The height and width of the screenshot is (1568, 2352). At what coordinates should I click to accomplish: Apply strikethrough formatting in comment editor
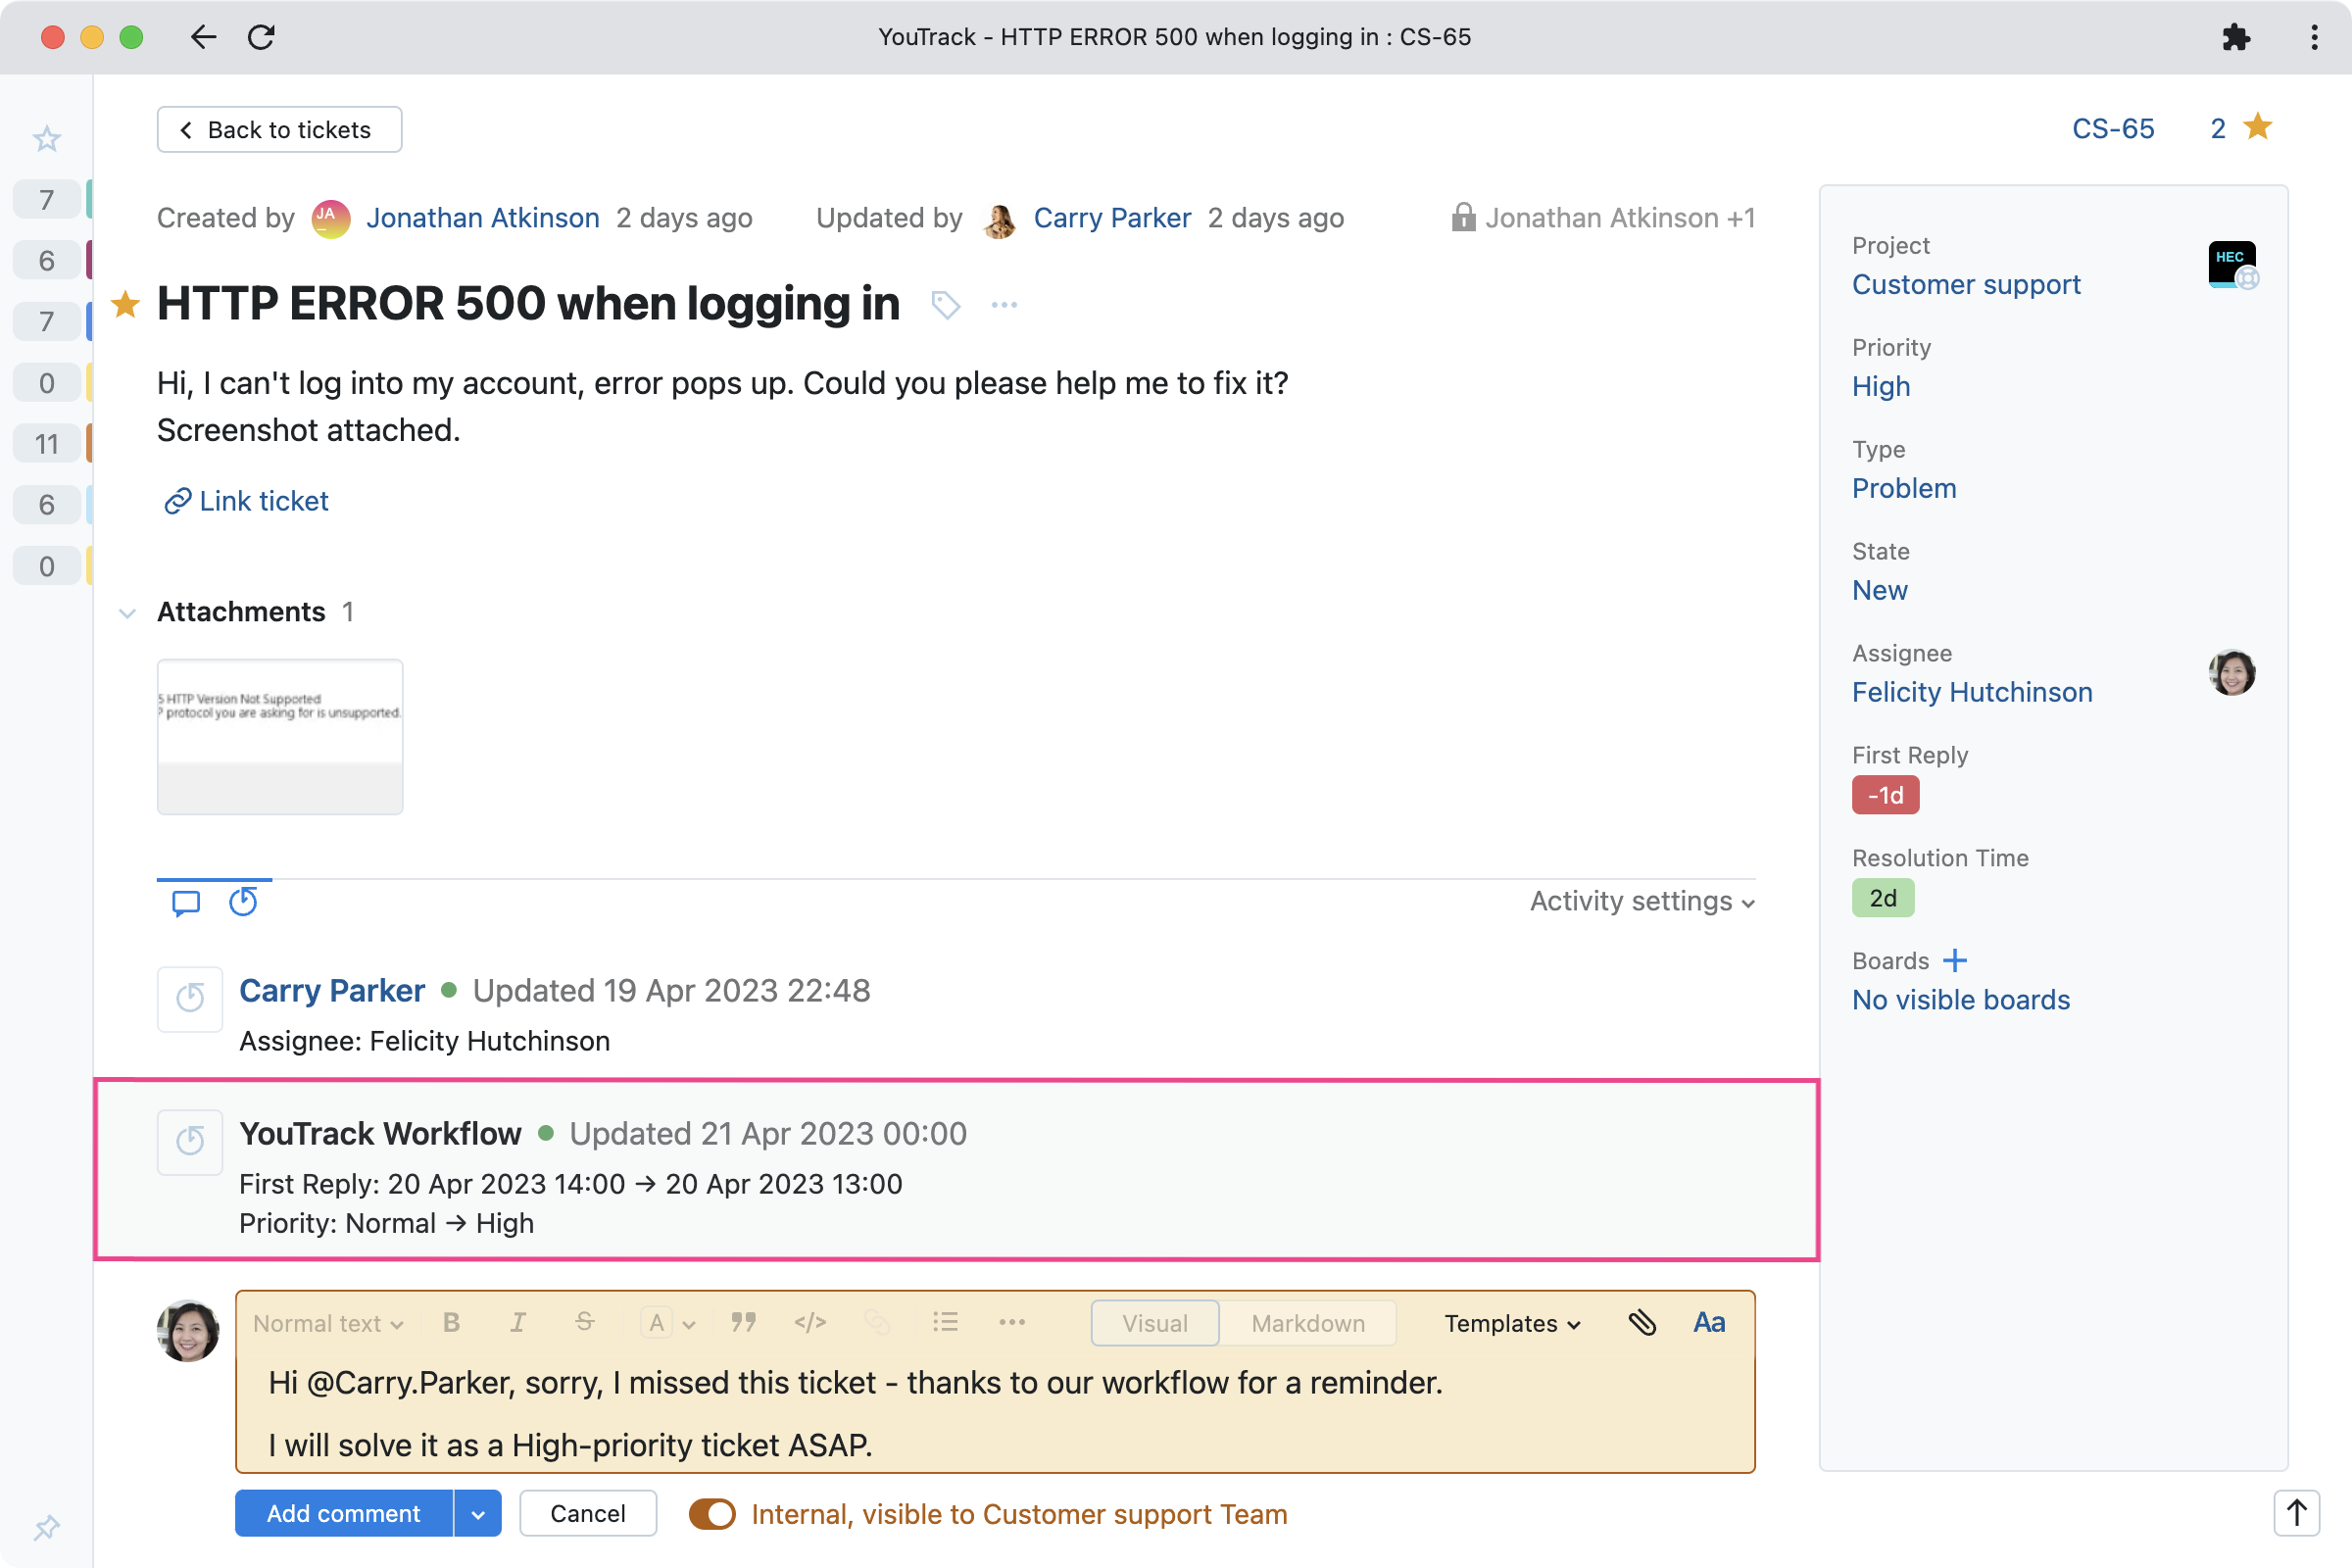pos(585,1323)
